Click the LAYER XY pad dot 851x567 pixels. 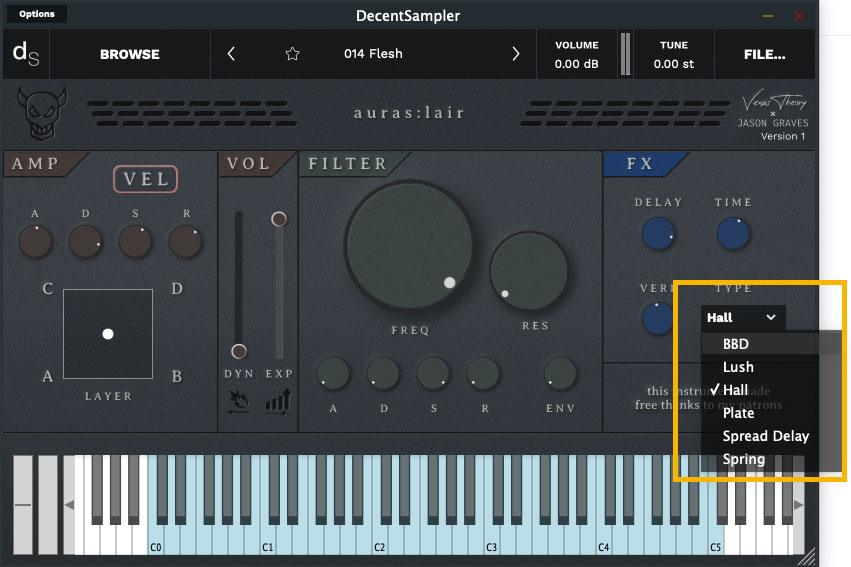[x=108, y=334]
